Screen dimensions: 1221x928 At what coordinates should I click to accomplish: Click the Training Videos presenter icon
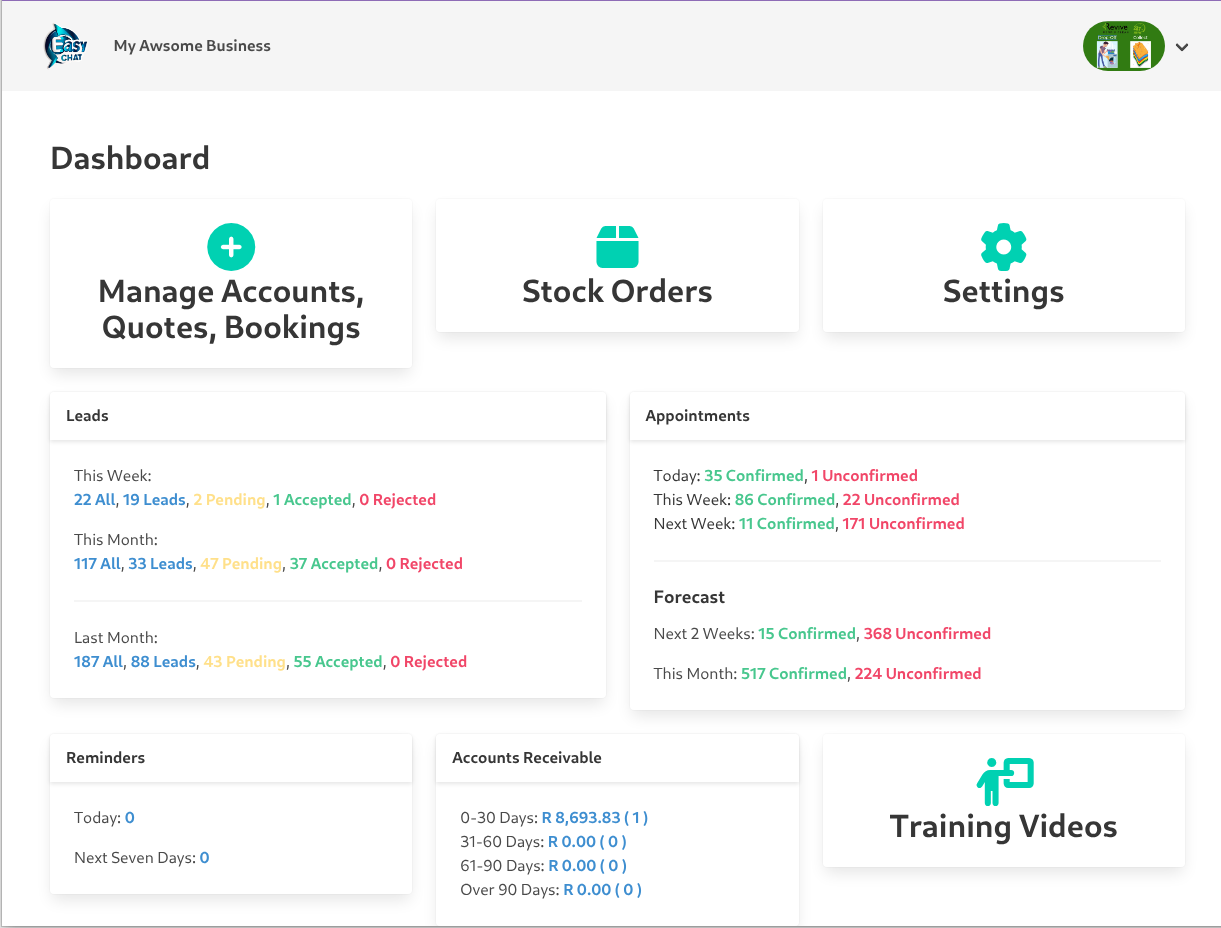1004,782
